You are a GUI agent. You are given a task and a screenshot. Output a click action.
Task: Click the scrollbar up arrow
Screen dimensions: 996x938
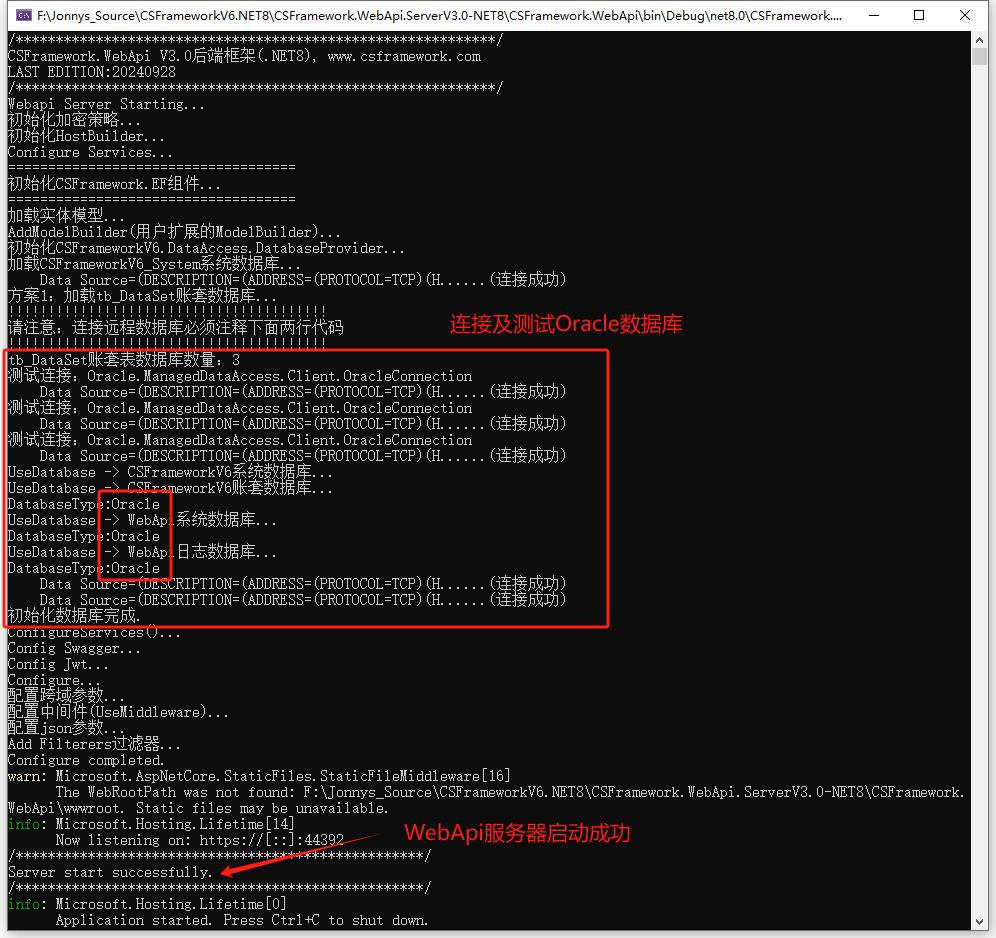(981, 39)
